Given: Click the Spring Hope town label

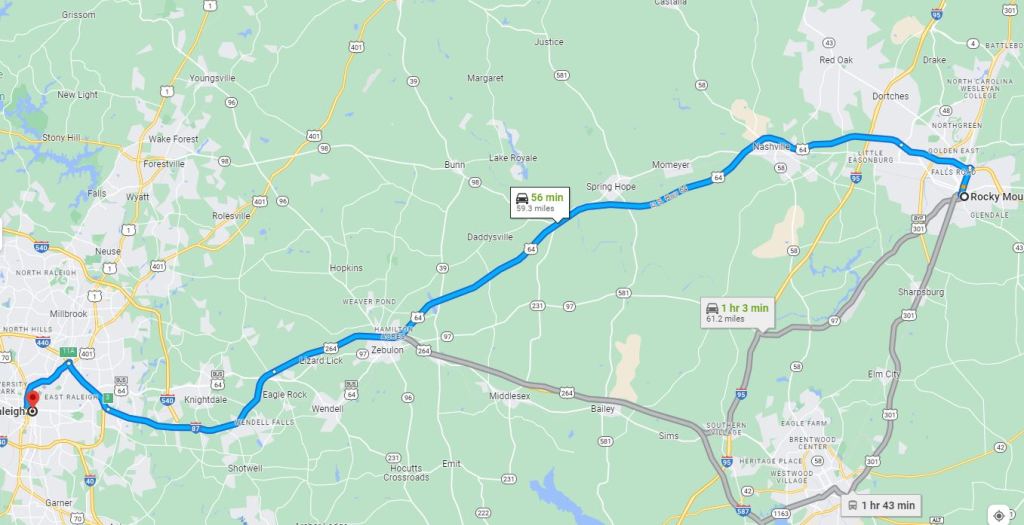Looking at the screenshot, I should click(611, 187).
